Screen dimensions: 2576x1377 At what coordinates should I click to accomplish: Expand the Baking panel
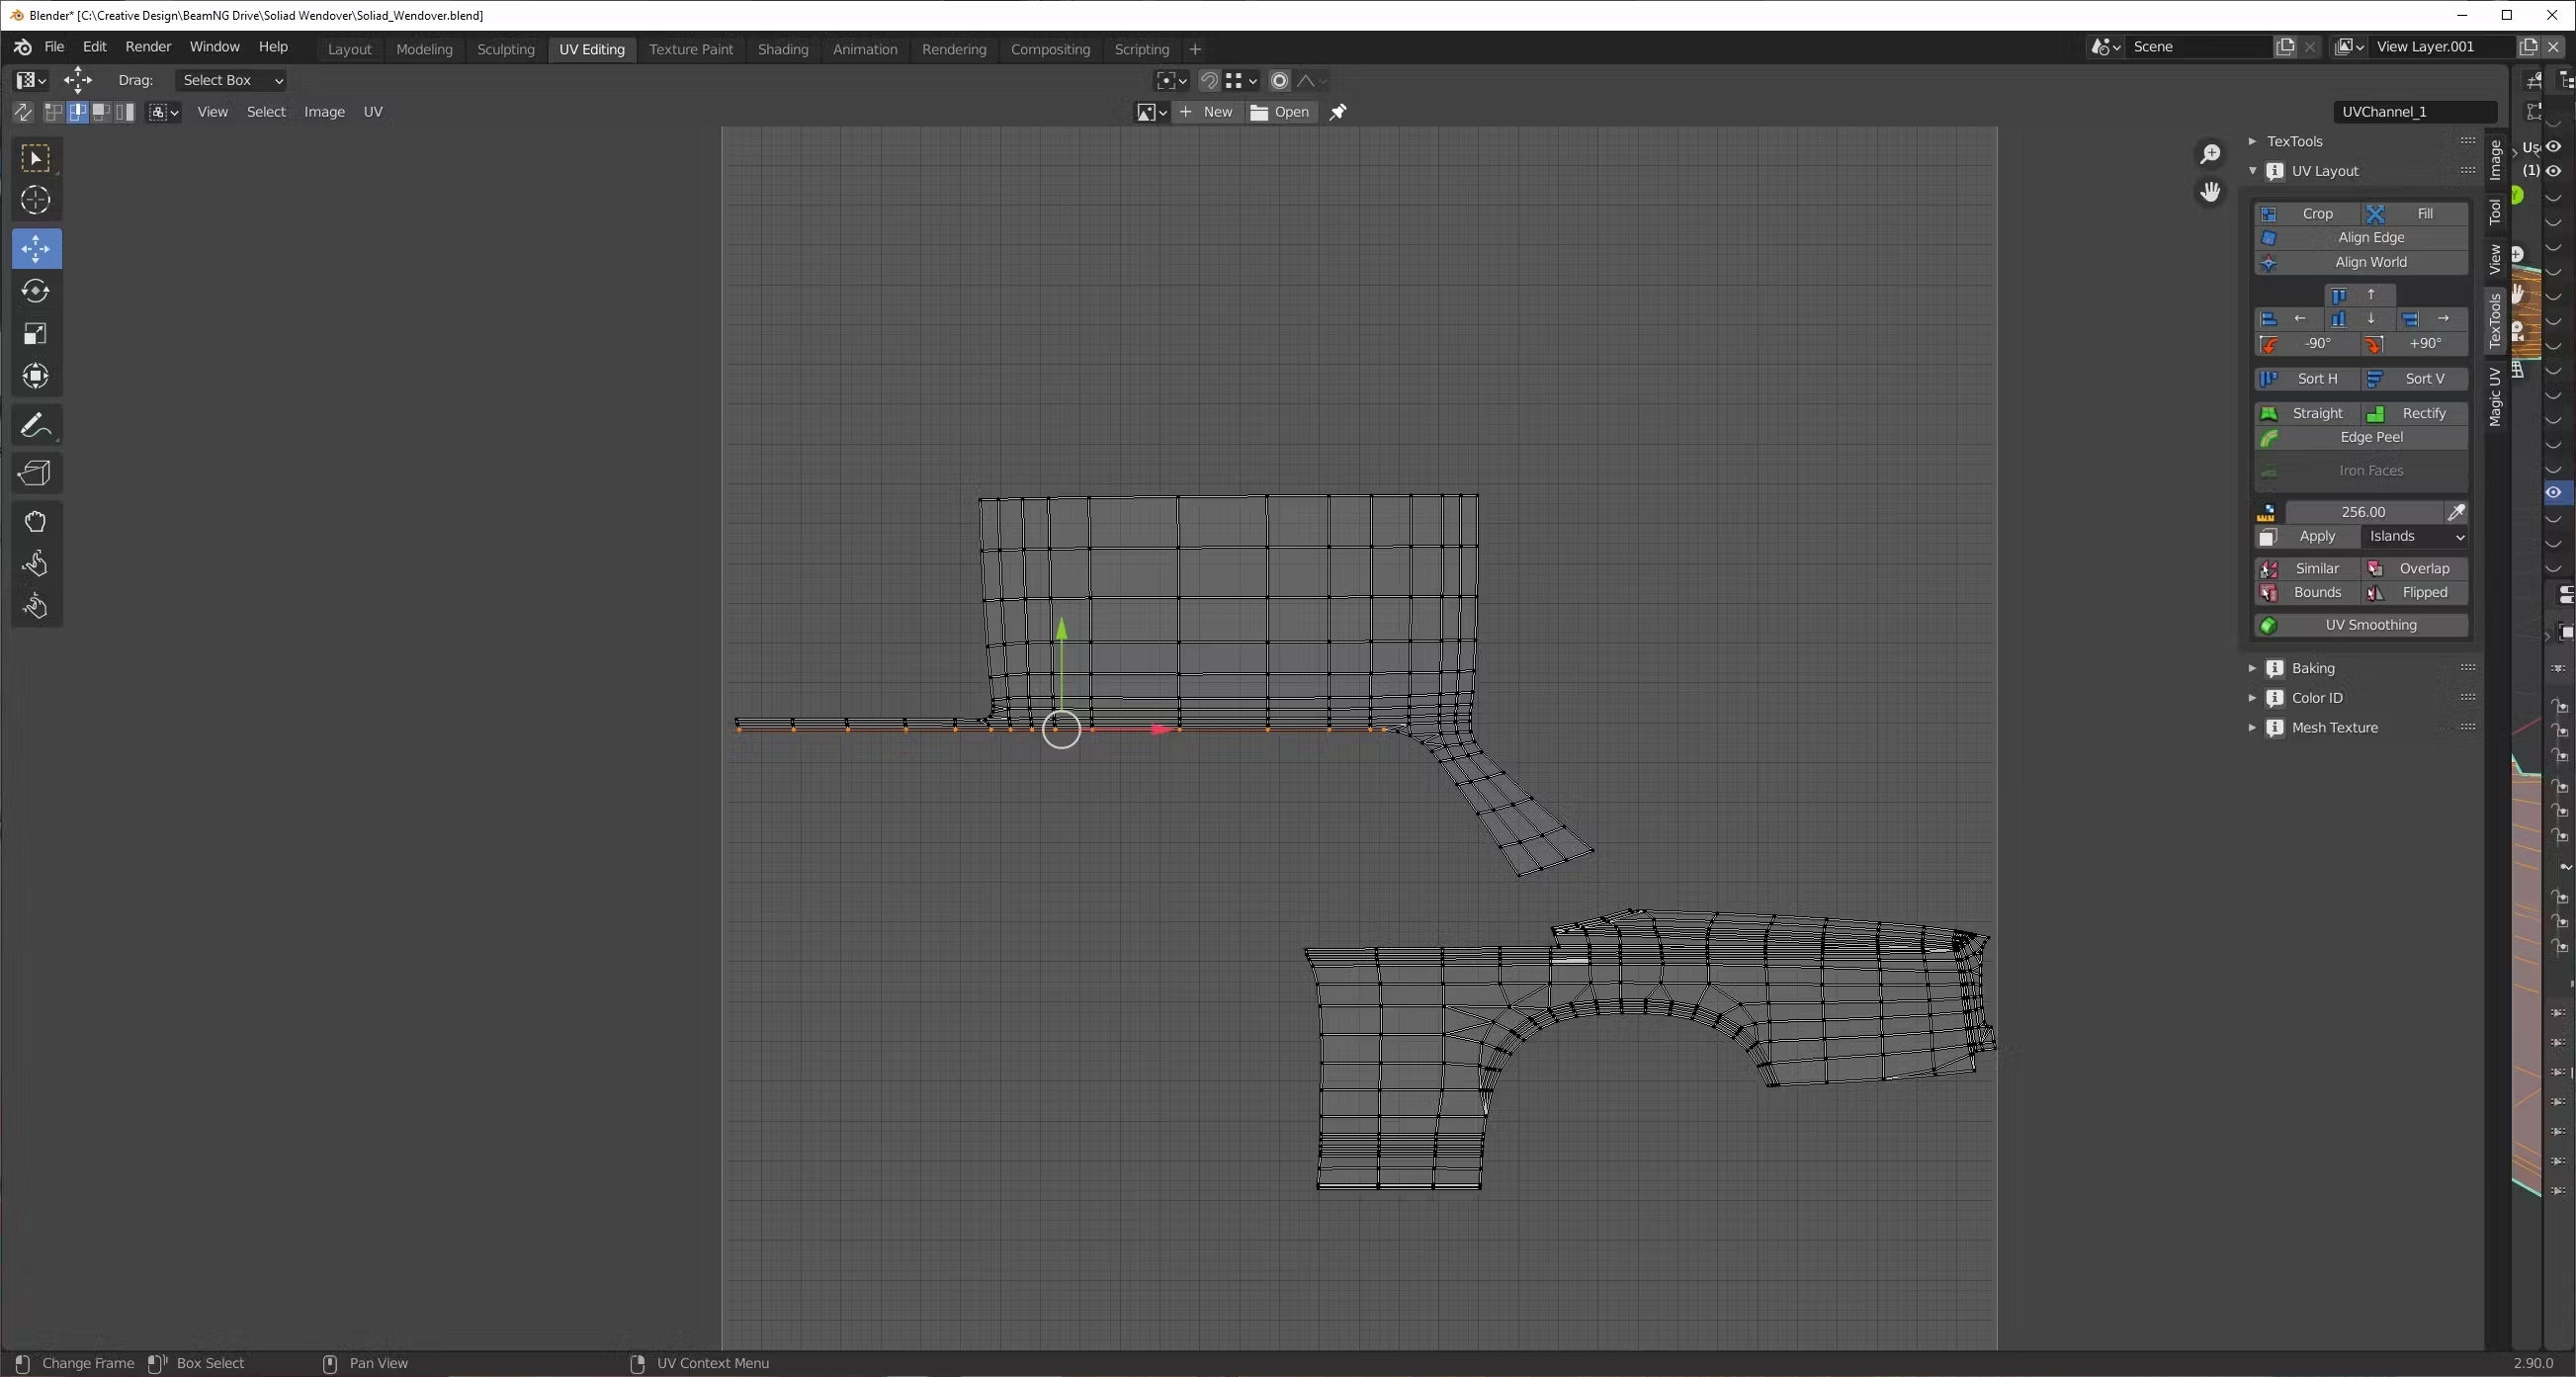point(2312,668)
